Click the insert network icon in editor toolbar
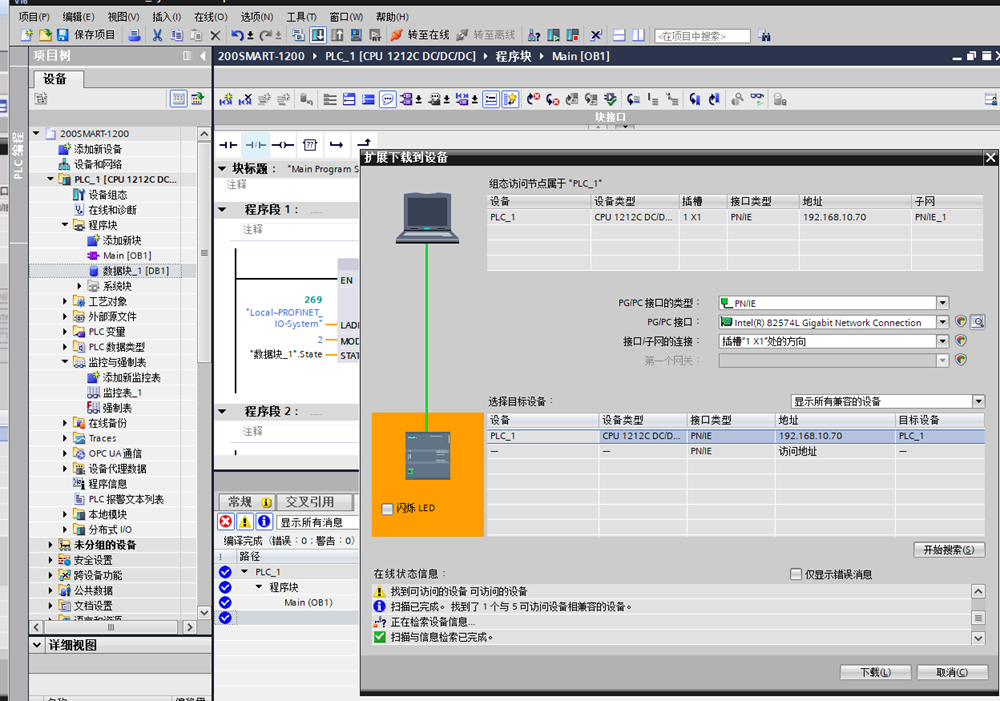This screenshot has height=701, width=1000. click(226, 100)
